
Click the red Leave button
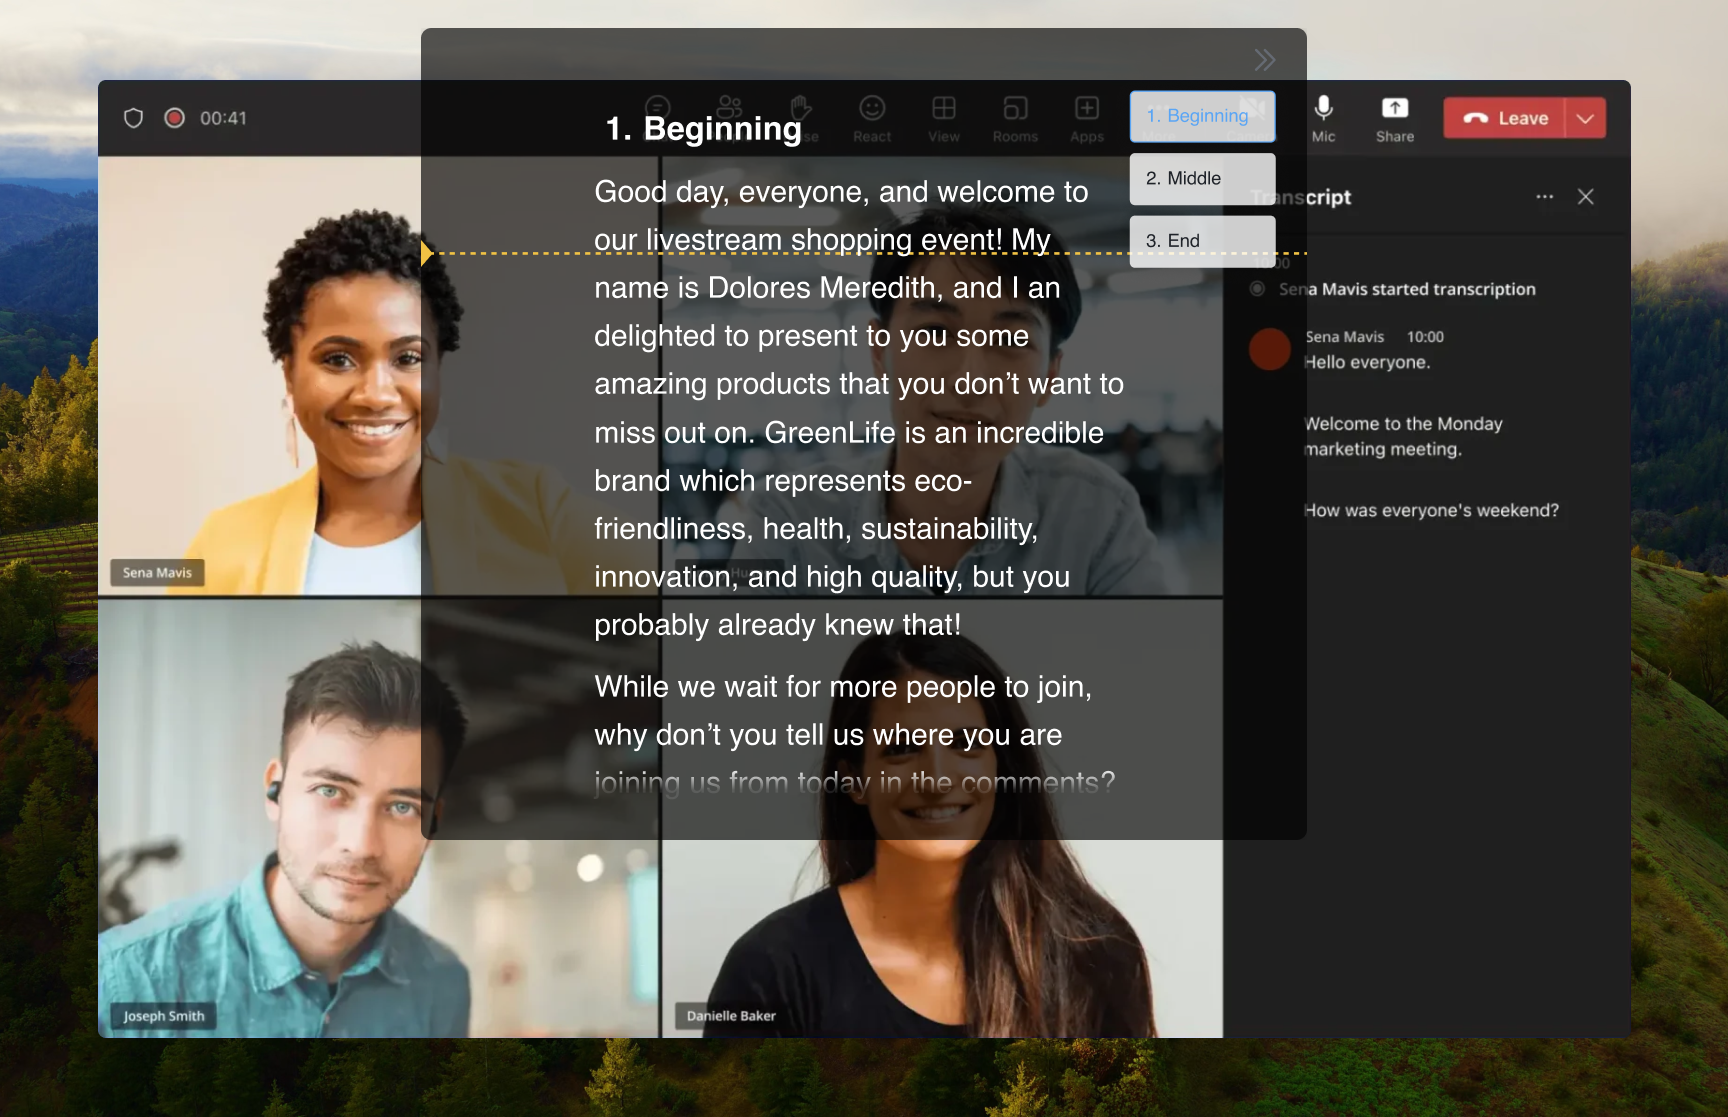(1504, 118)
